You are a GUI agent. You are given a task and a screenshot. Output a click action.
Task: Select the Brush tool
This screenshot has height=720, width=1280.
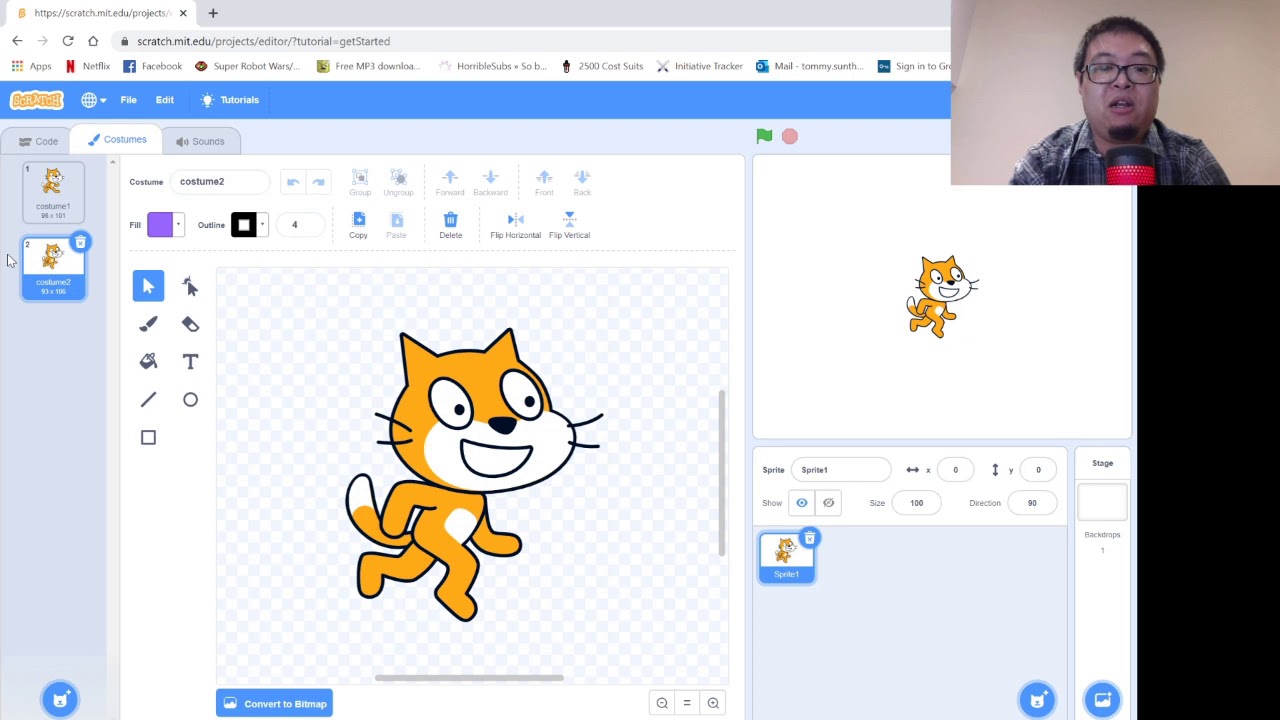tap(148, 324)
